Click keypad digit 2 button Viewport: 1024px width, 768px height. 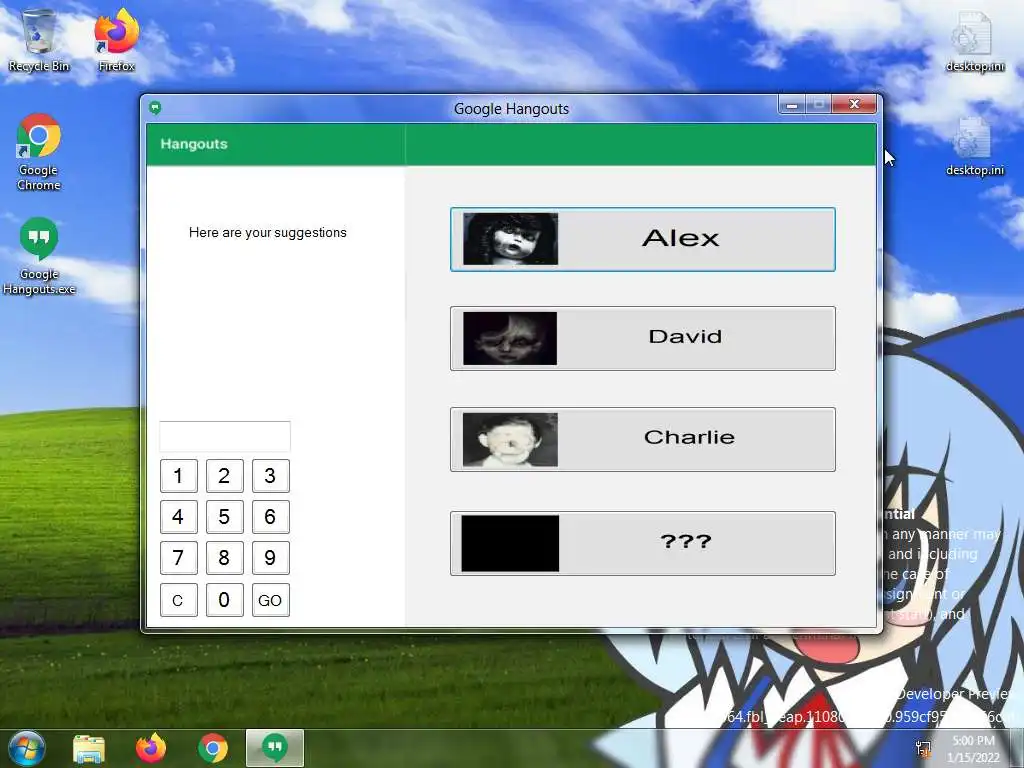click(225, 475)
